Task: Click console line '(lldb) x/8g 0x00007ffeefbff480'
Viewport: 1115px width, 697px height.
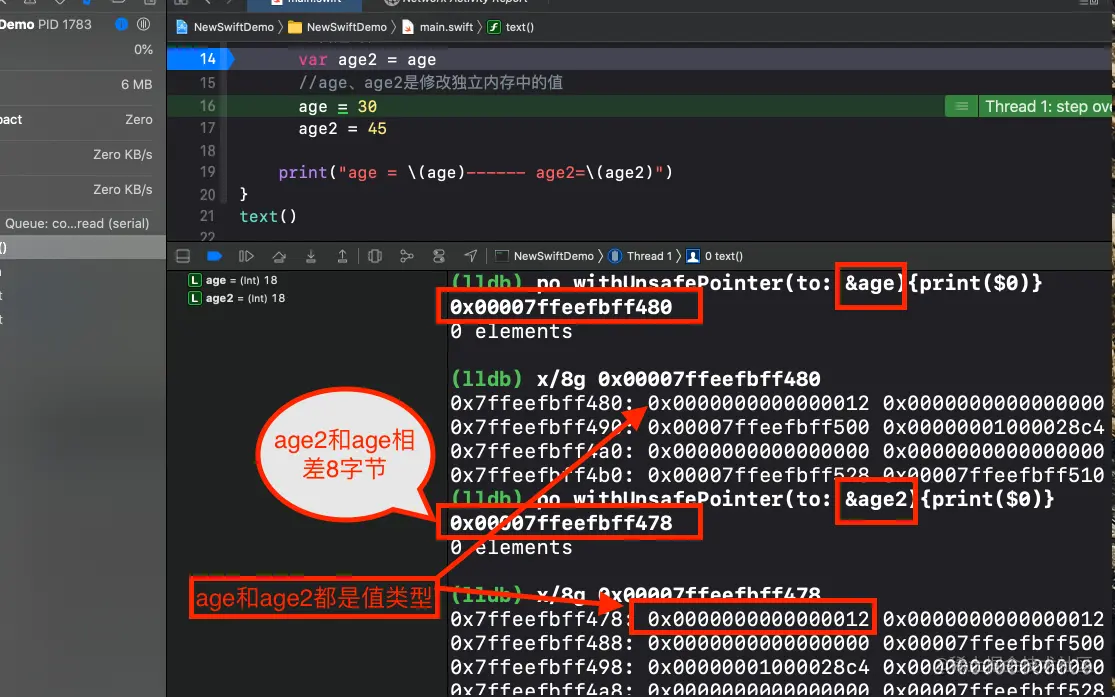Action: tap(636, 379)
